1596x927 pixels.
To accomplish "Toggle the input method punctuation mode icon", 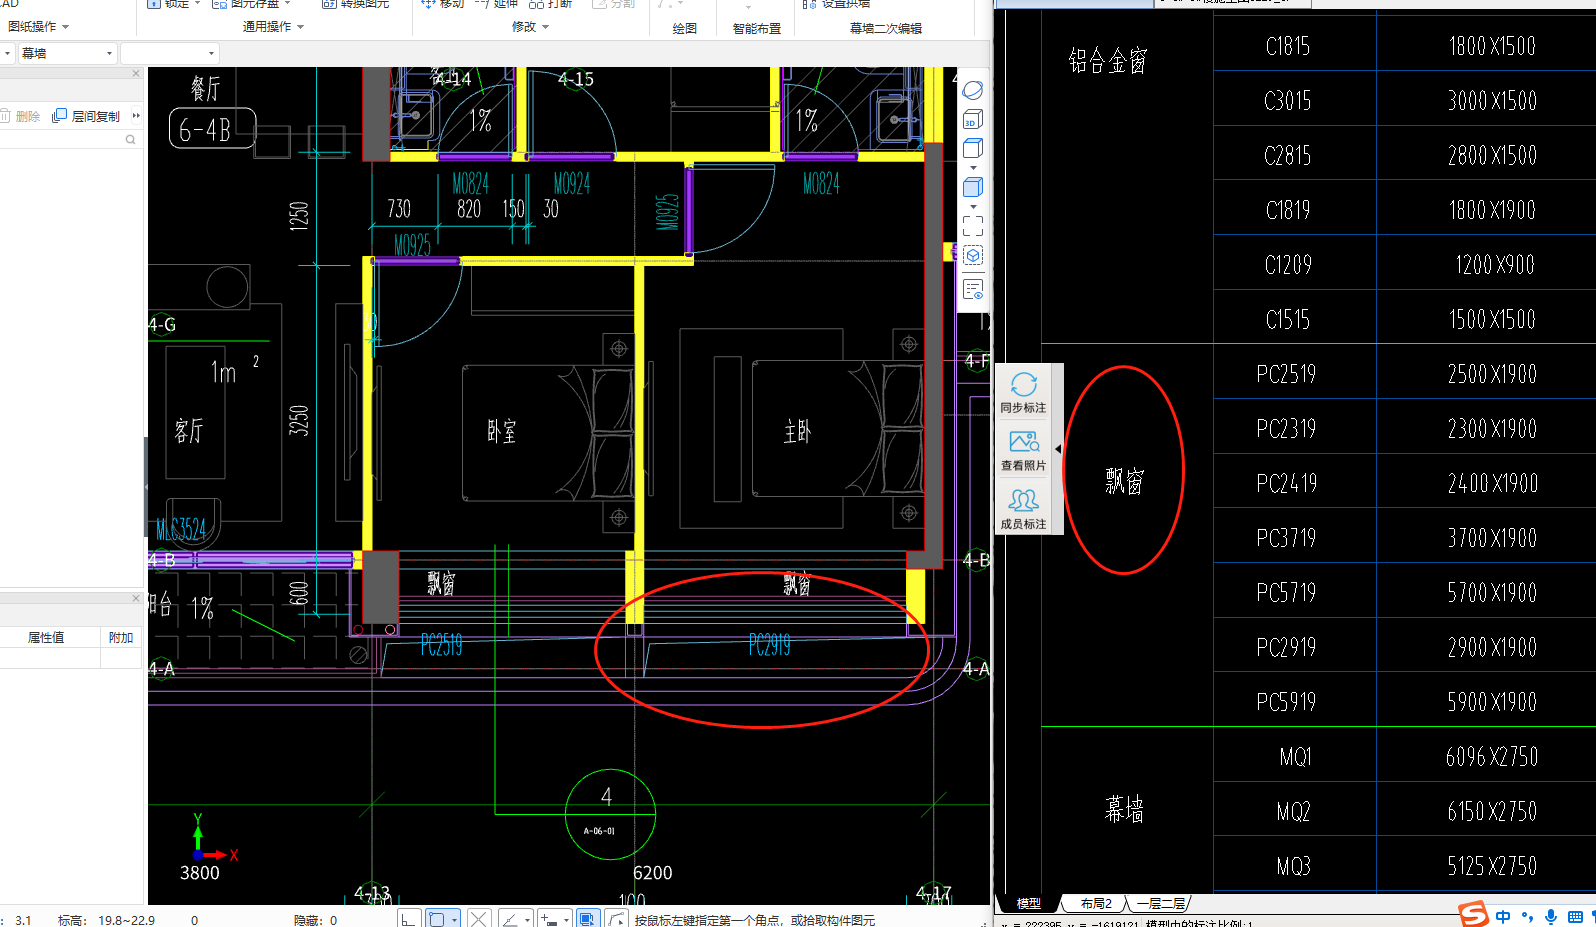I will pyautogui.click(x=1527, y=916).
